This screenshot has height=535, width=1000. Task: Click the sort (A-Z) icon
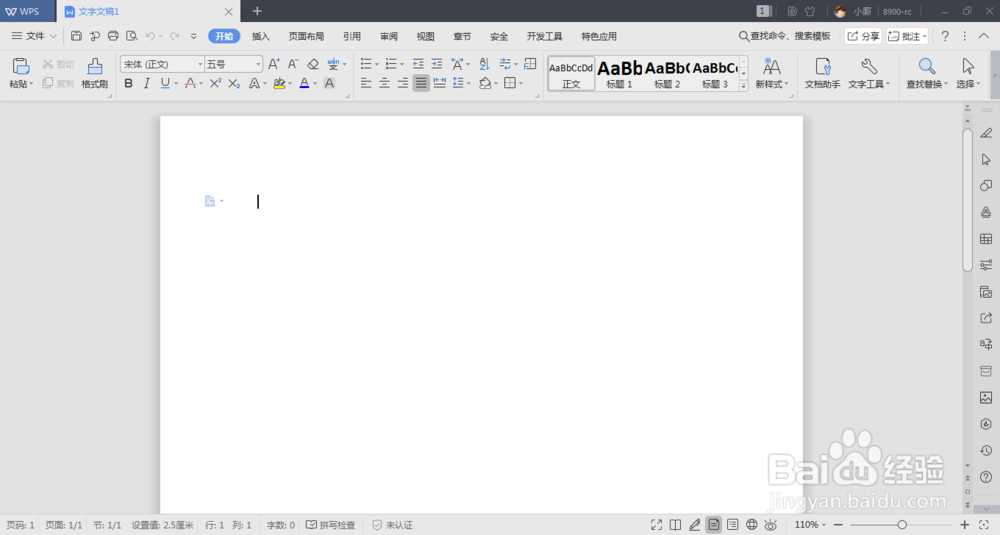[484, 64]
